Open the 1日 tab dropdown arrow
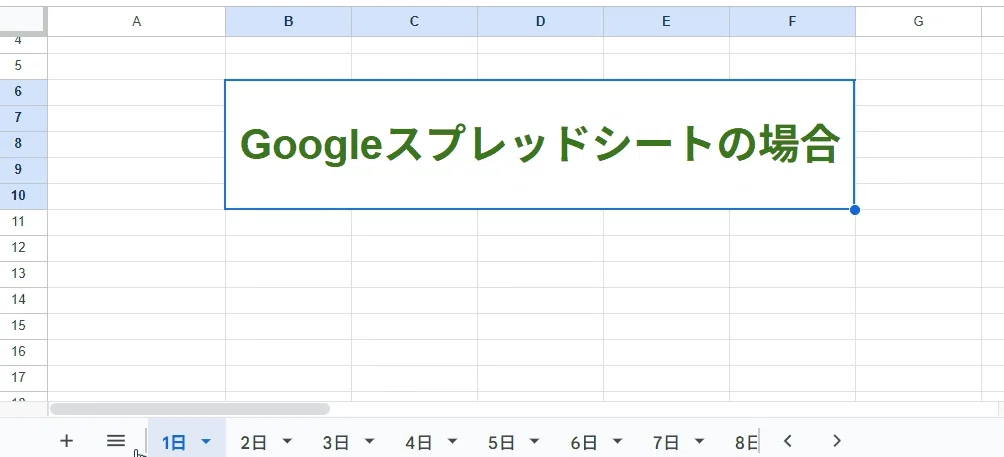This screenshot has width=1004, height=457. pyautogui.click(x=206, y=441)
